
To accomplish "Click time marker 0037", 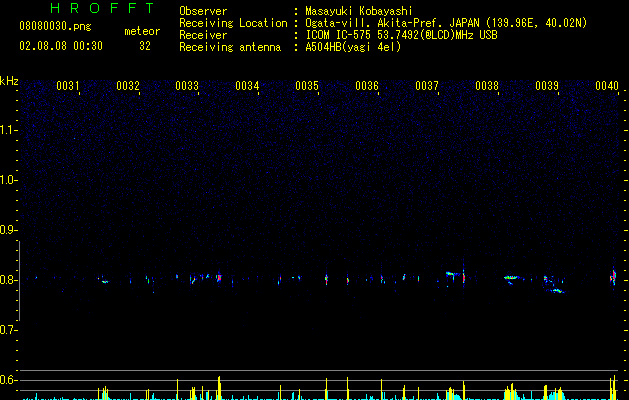I will [427, 86].
